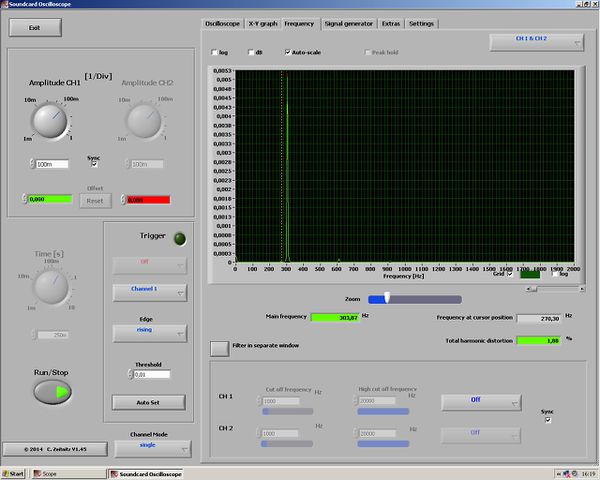Screen dimensions: 600x480
Task: Toggle the dB checkbox
Action: (249, 51)
